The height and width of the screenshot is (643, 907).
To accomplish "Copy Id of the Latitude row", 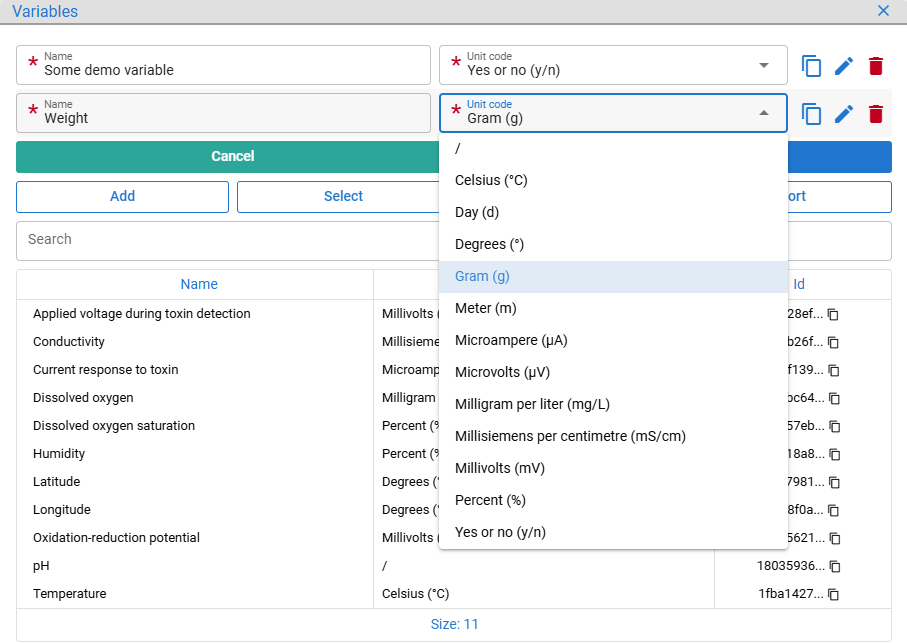I will 834,482.
